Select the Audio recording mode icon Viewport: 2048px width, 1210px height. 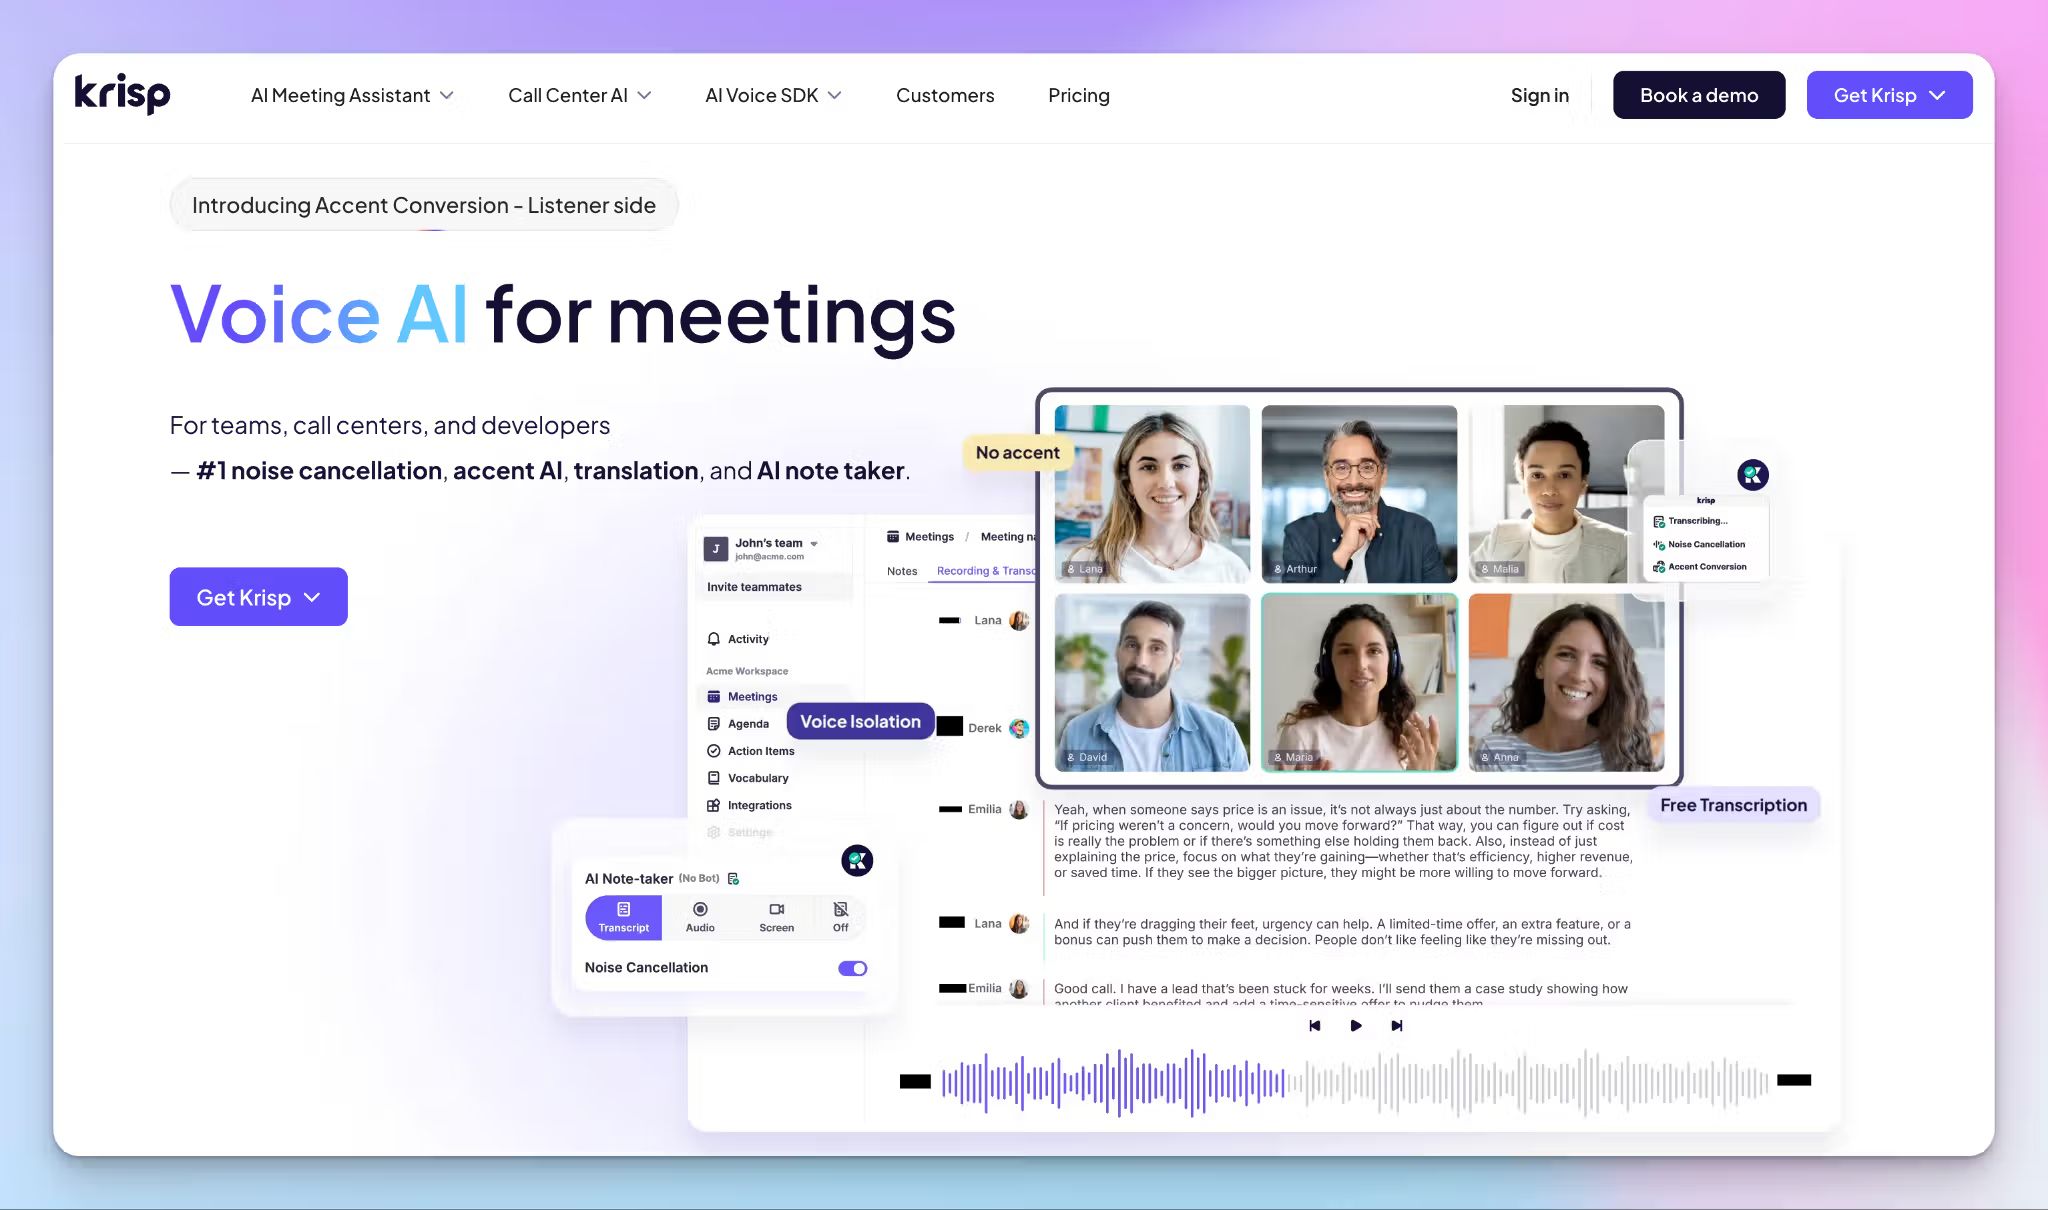pos(699,910)
